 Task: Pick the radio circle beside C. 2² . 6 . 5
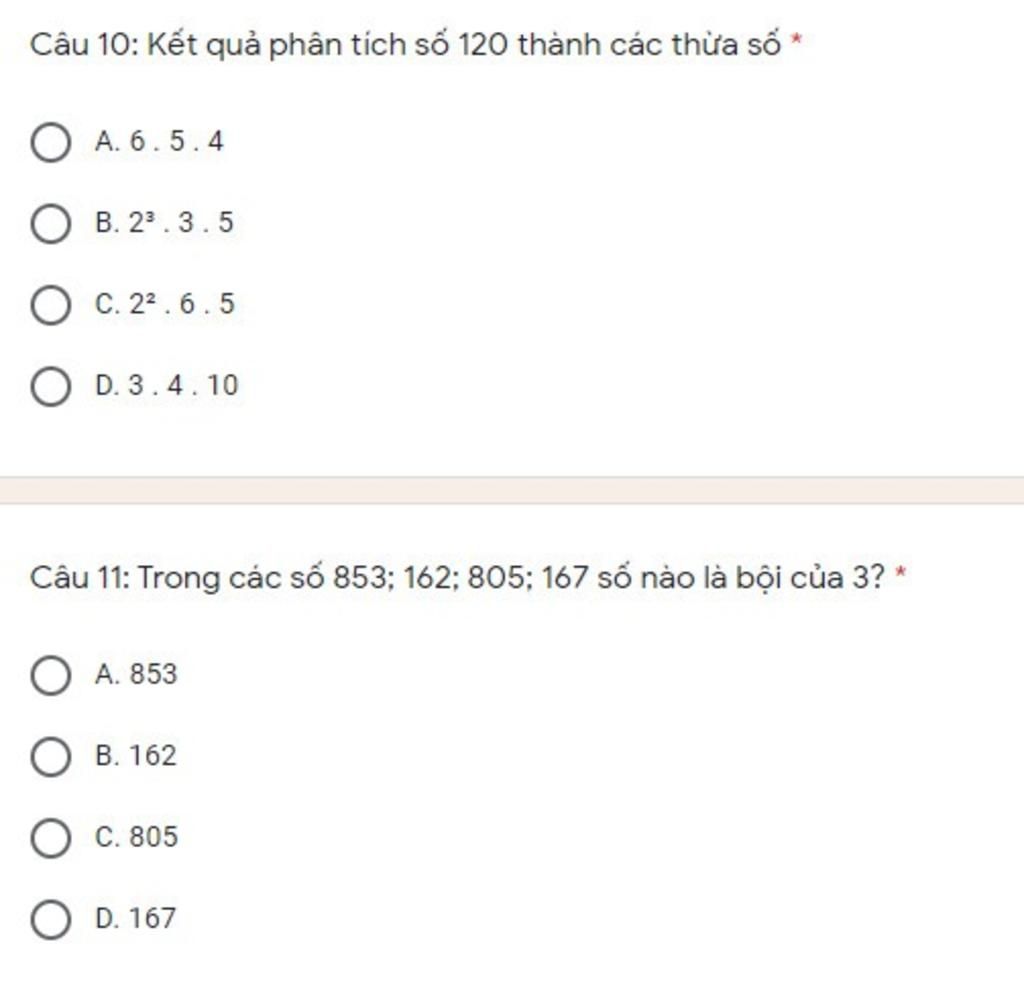[x=50, y=304]
